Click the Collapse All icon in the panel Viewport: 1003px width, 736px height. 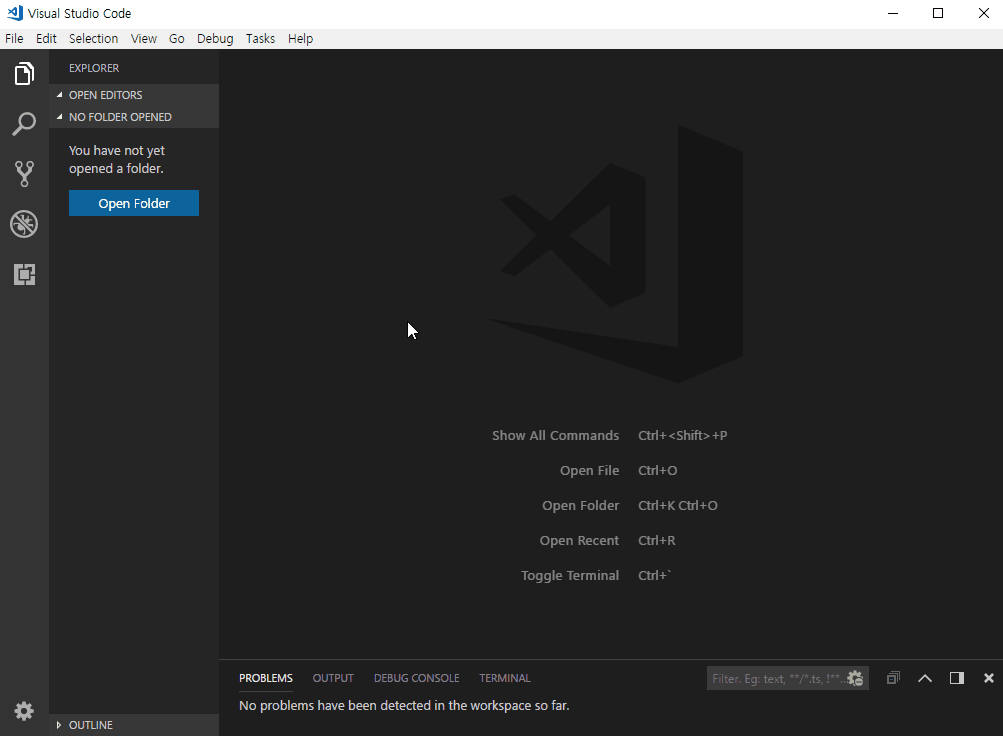894,678
